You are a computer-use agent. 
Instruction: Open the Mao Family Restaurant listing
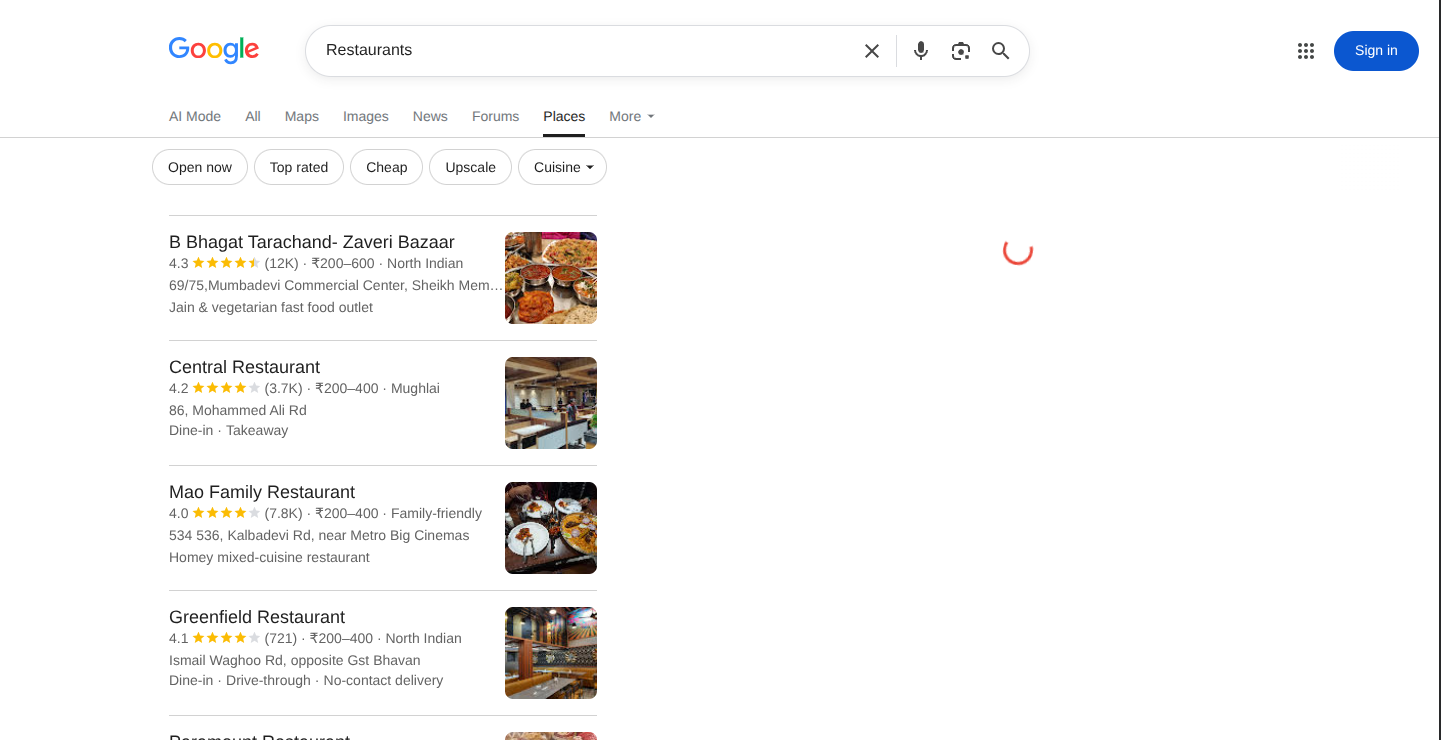pyautogui.click(x=262, y=492)
